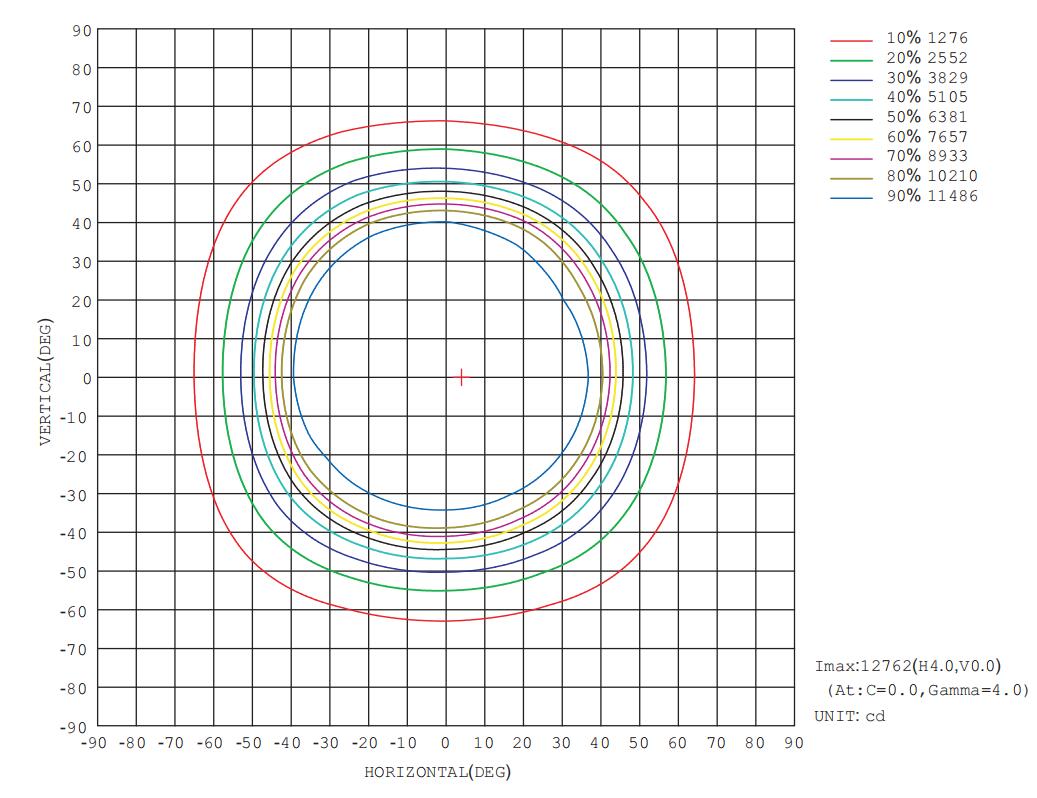Image resolution: width=1037 pixels, height=798 pixels.
Task: Click horizontal axis label -60
Action: 210,743
